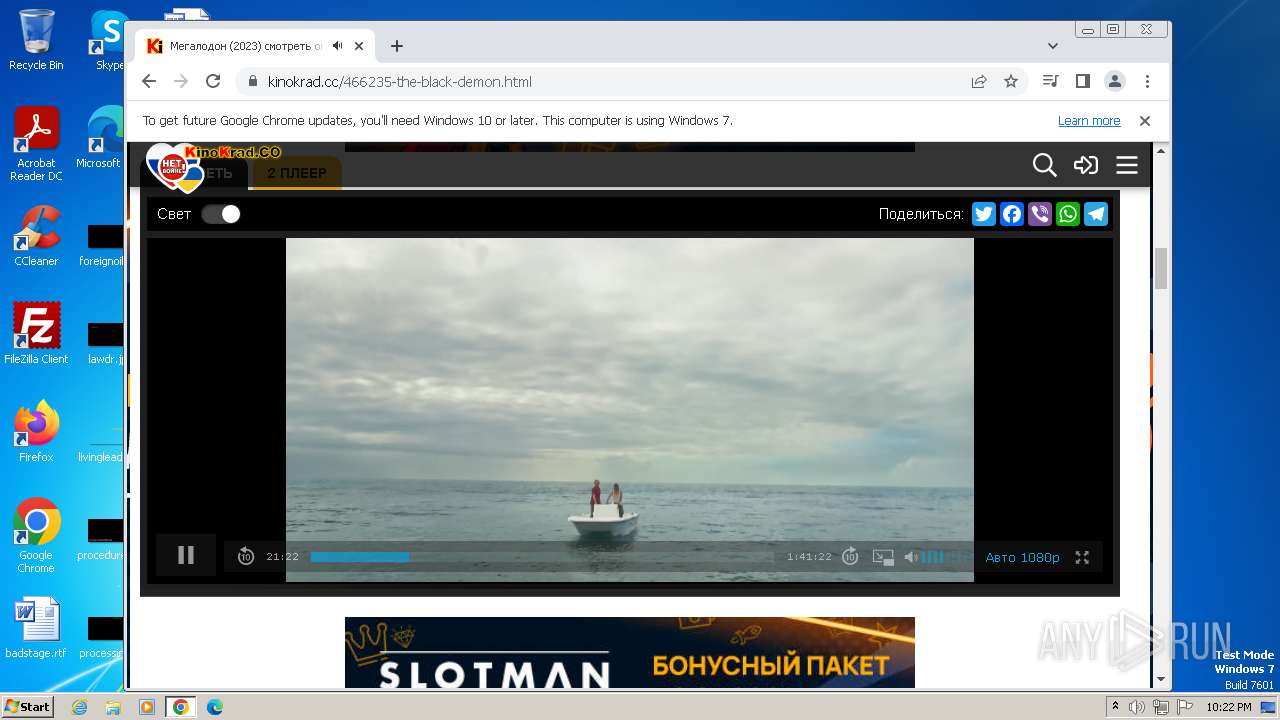Open a new Chrome tab
The height and width of the screenshot is (720, 1280).
397,46
